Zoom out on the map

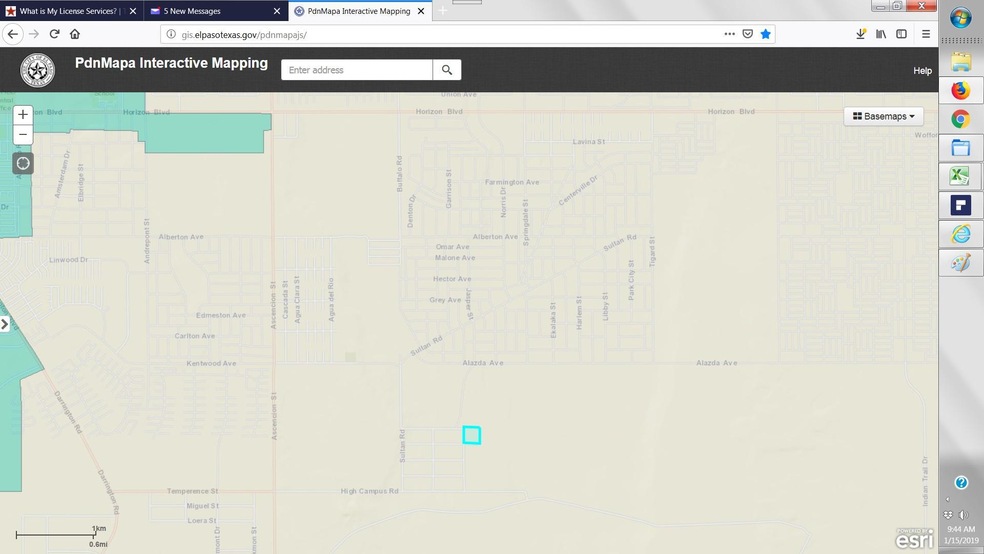point(23,135)
